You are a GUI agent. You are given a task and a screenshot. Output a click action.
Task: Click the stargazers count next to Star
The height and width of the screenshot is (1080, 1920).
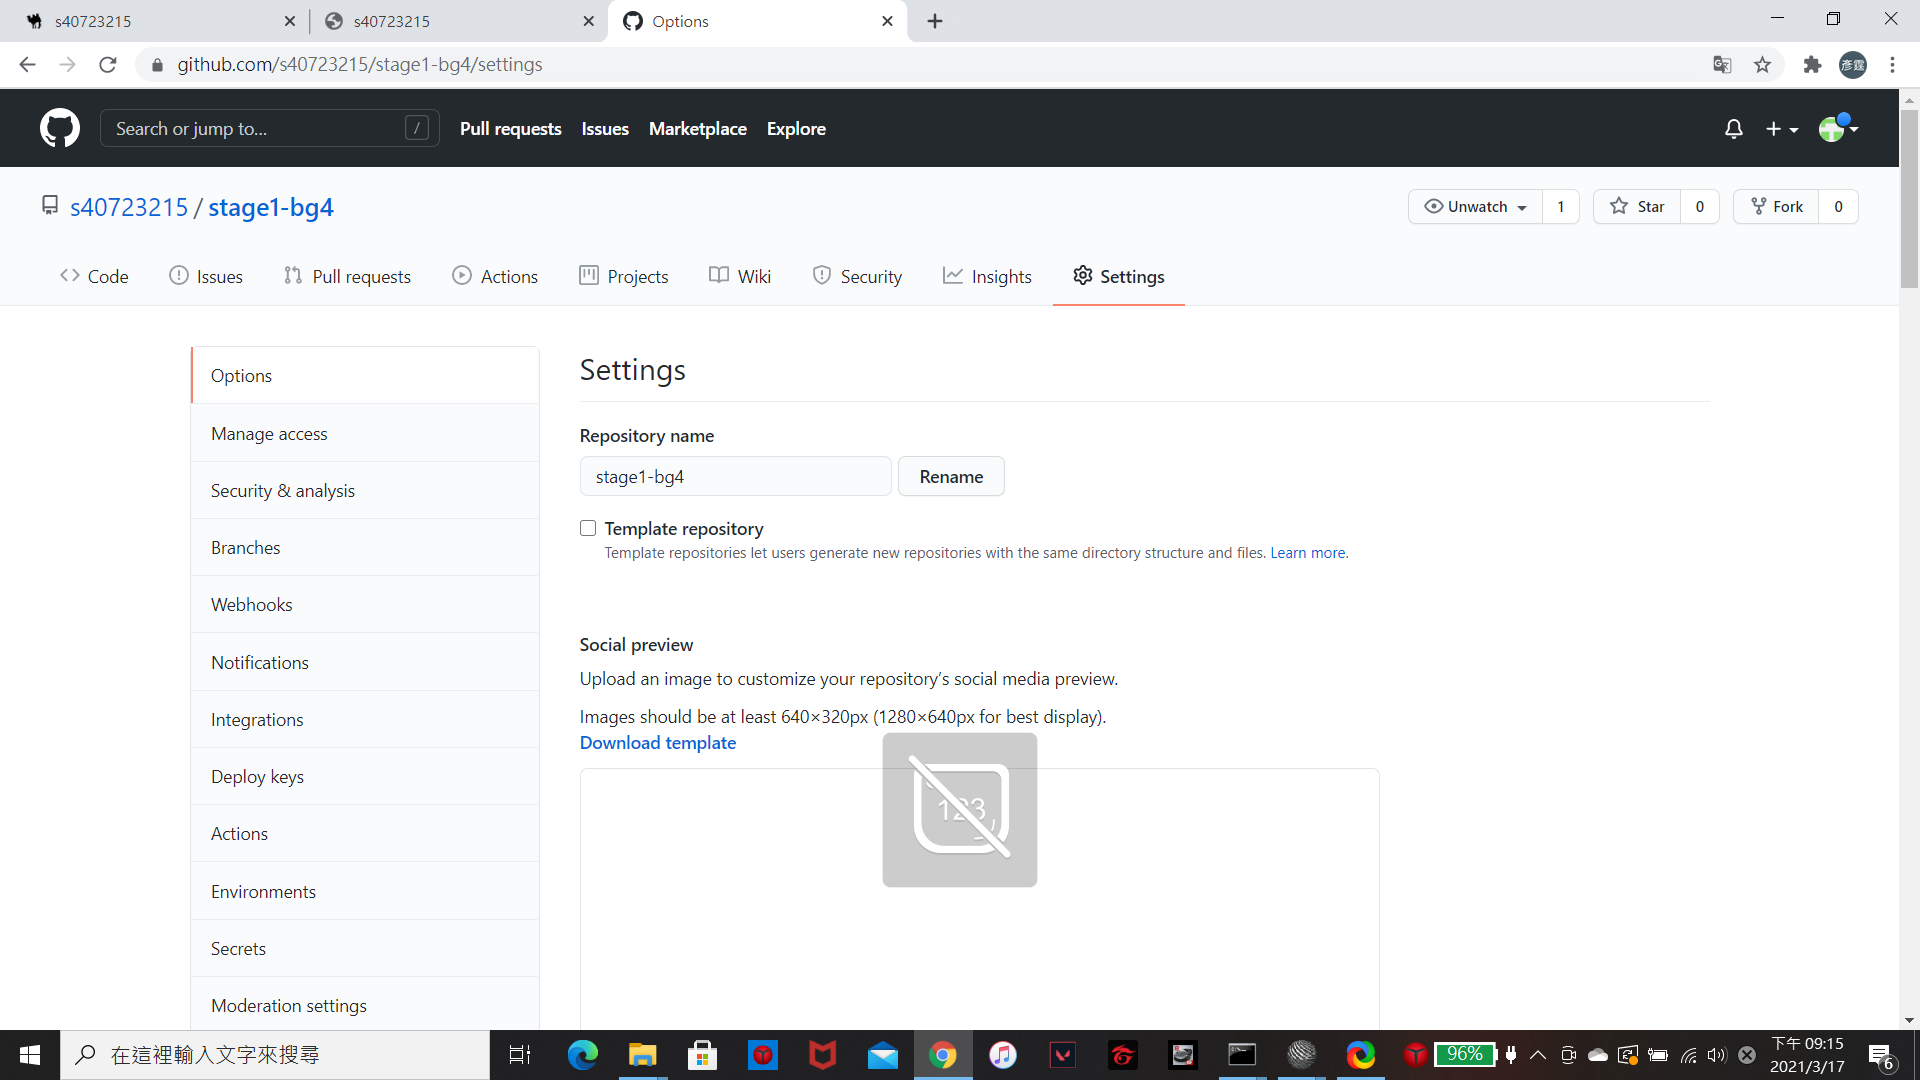1700,207
